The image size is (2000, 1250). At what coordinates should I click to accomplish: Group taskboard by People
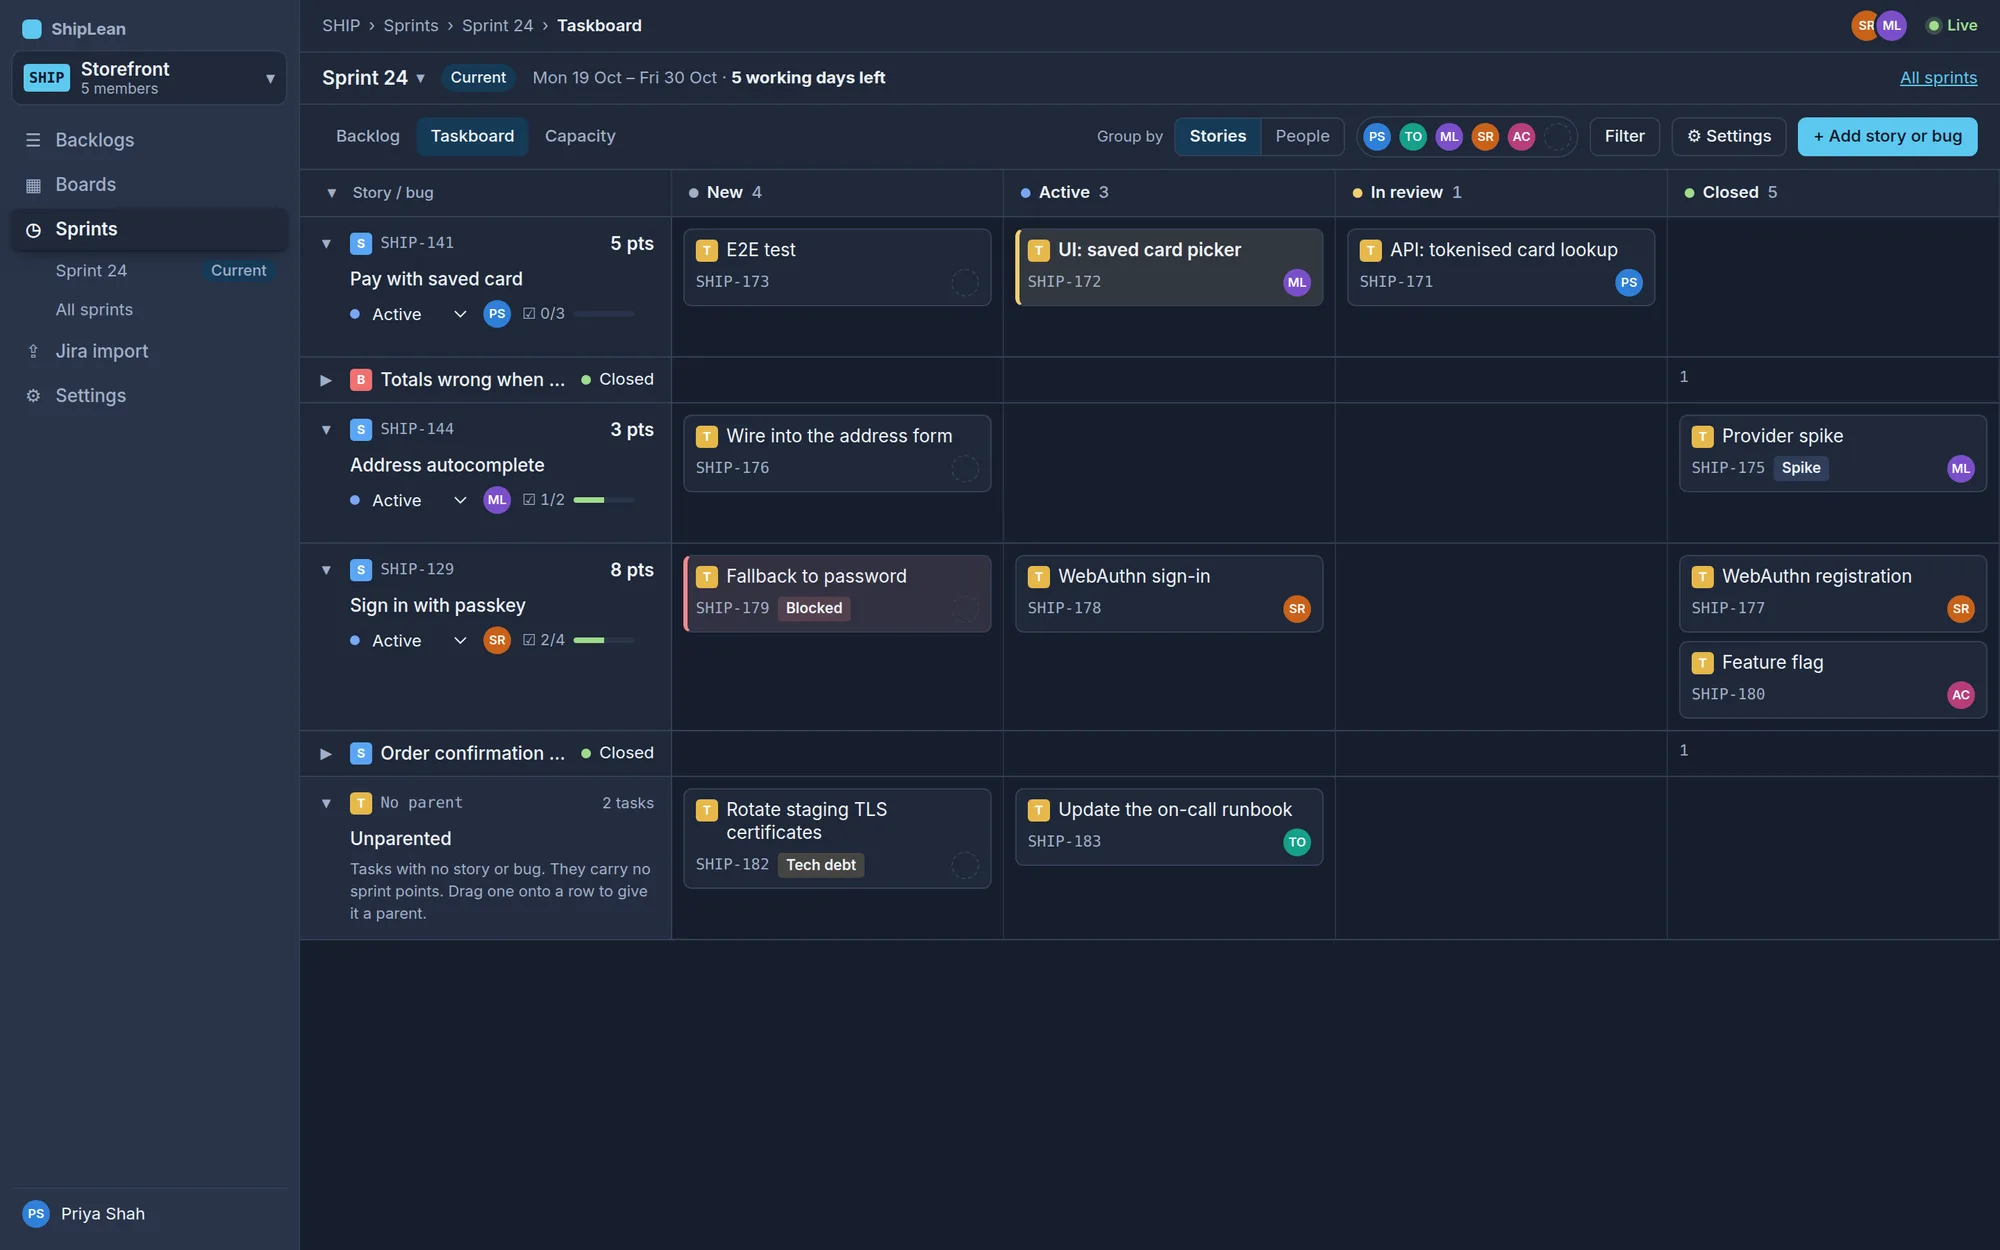(x=1302, y=136)
